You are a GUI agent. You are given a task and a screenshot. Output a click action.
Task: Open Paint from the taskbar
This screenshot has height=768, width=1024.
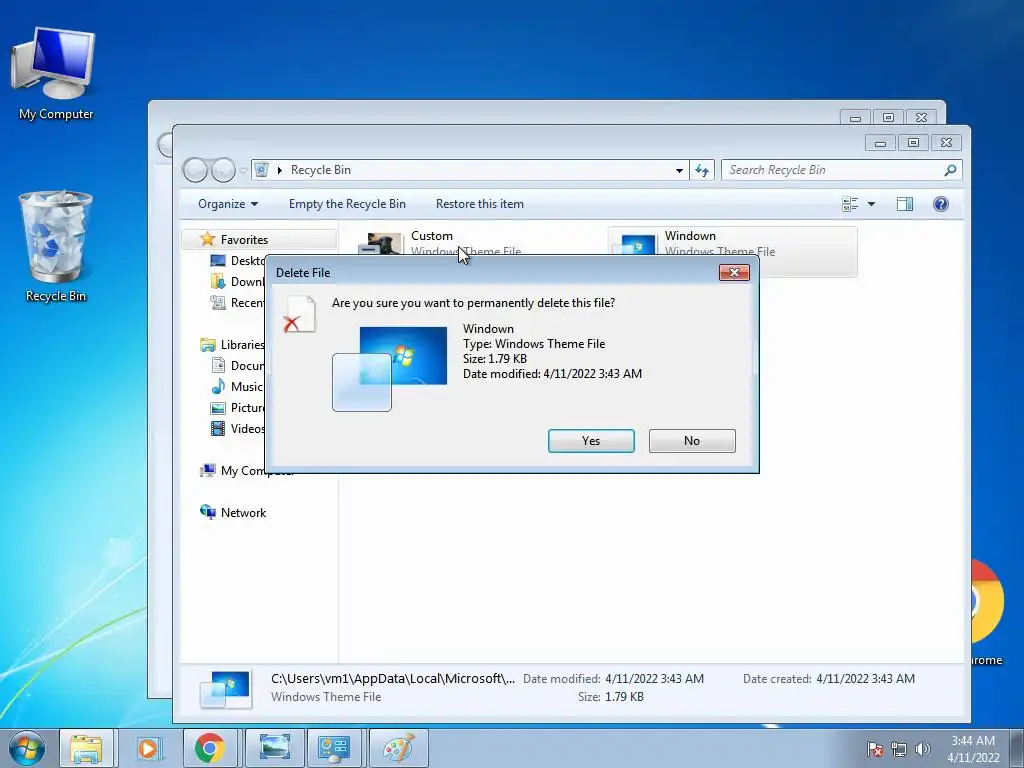(398, 748)
